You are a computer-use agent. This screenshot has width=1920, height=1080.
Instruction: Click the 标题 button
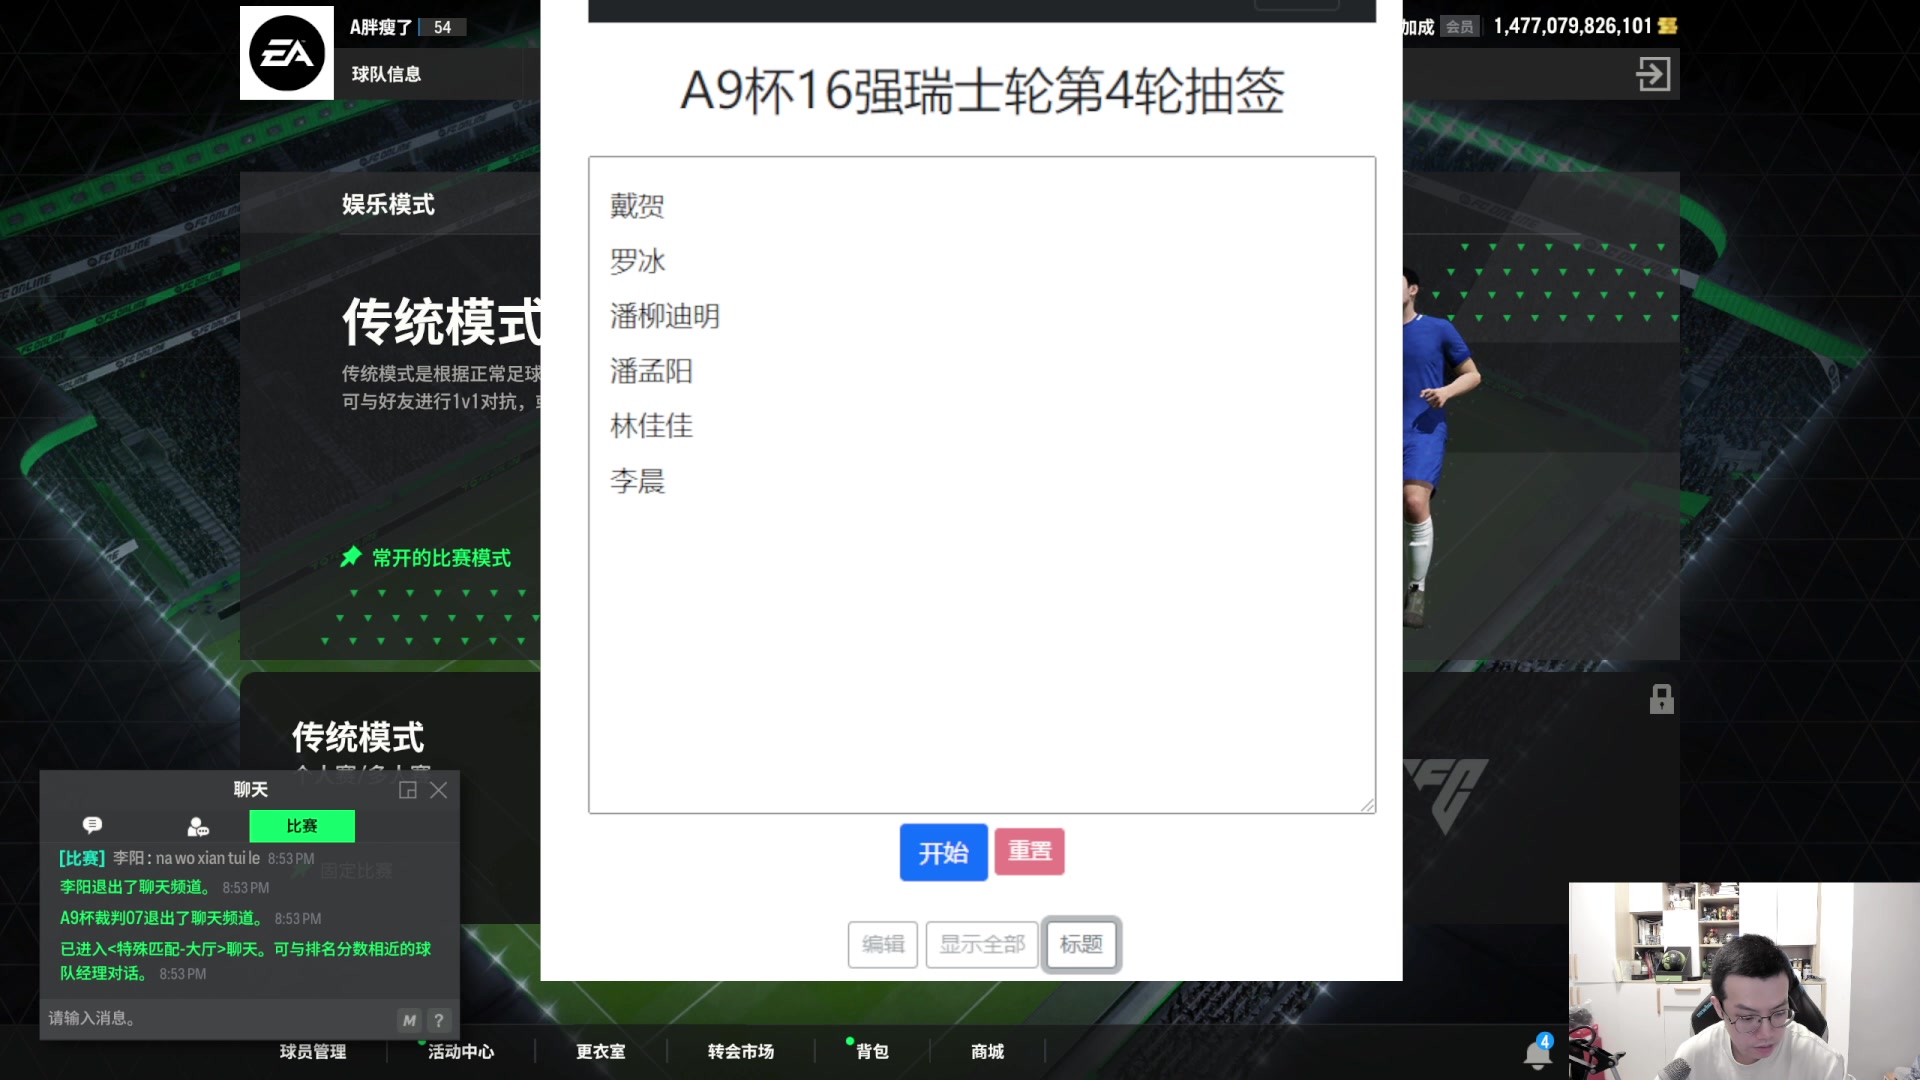(1081, 944)
